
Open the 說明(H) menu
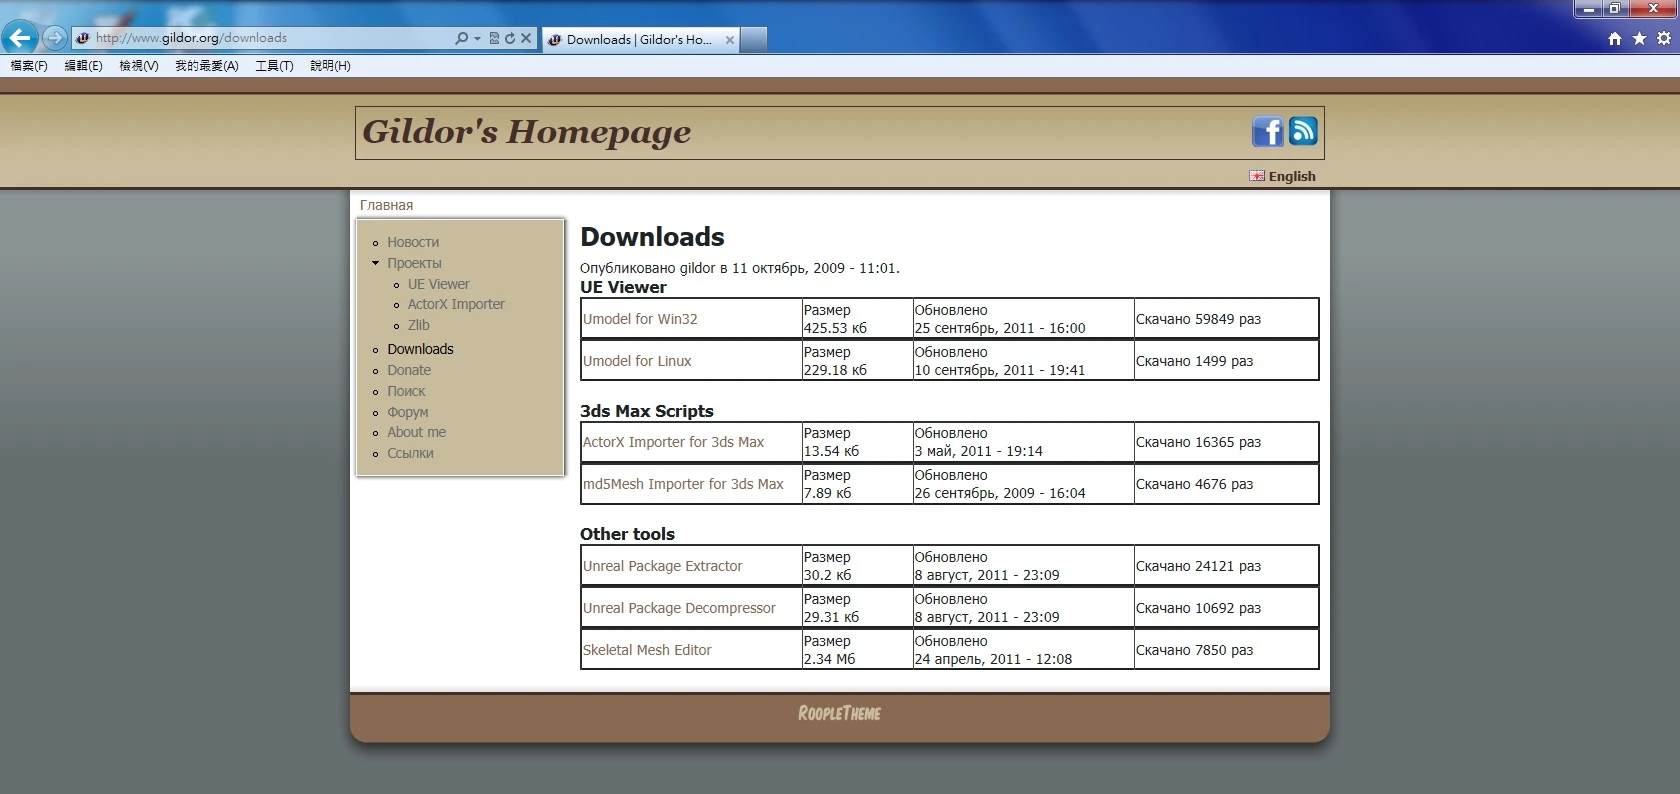click(330, 66)
